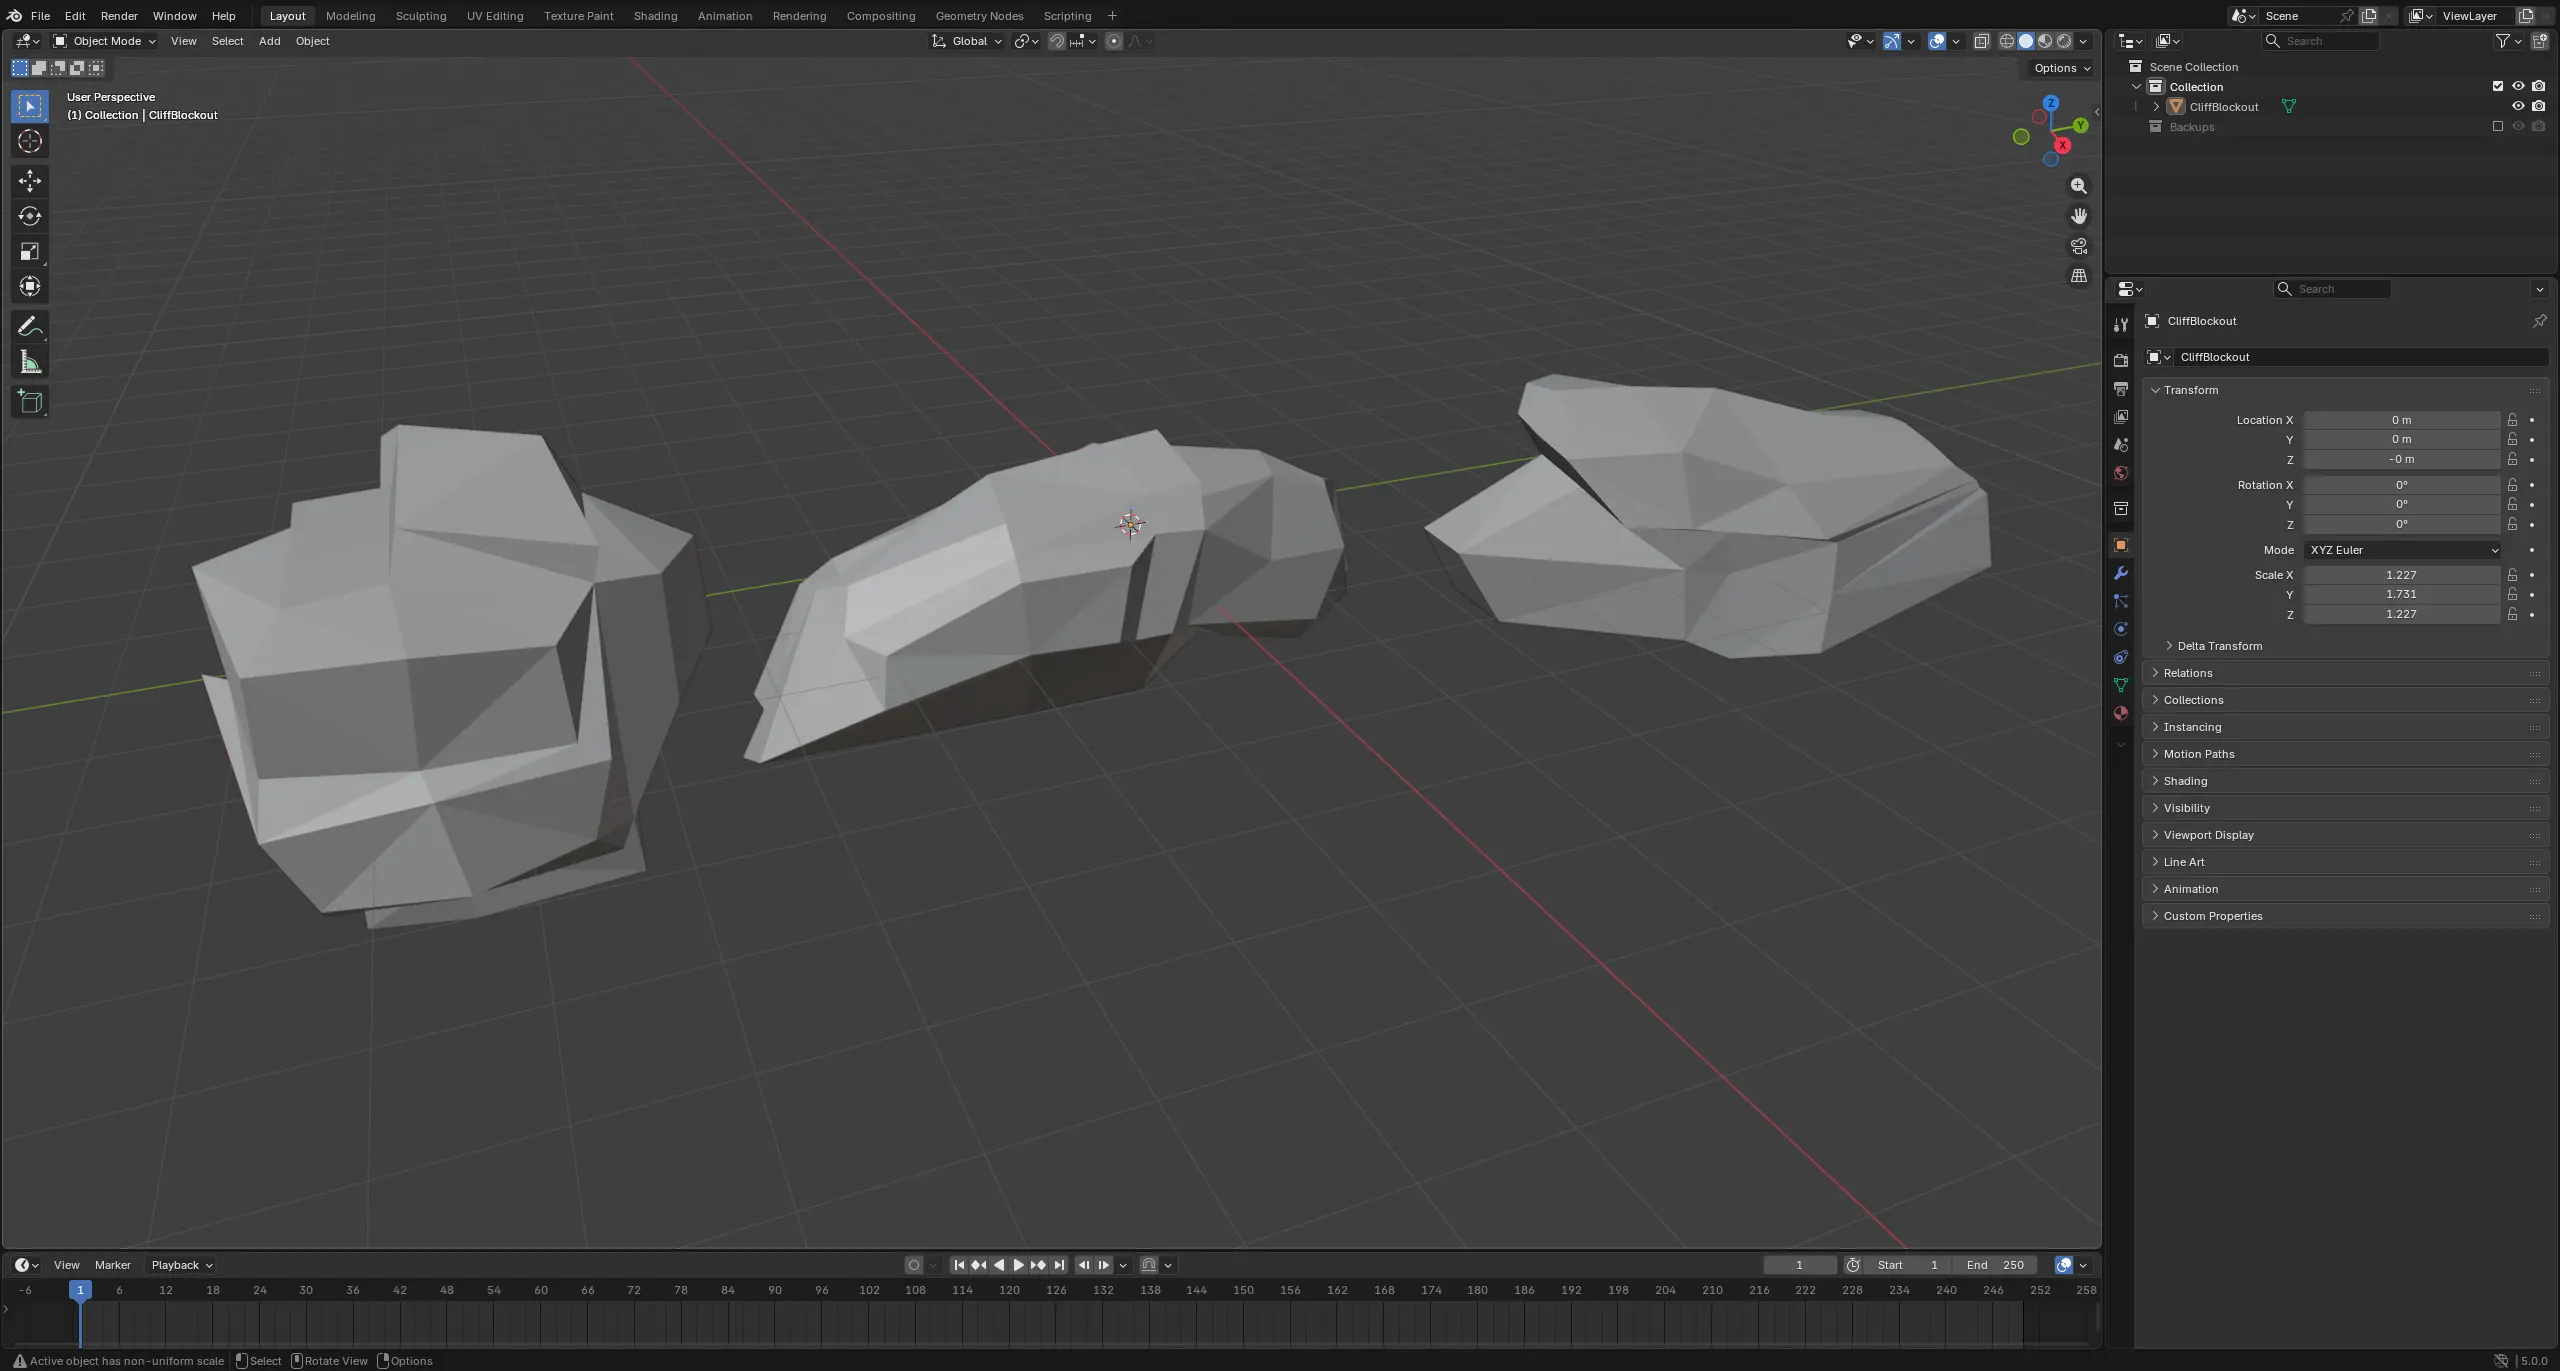Hide CliffBlockout in viewport
The width and height of the screenshot is (2560, 1371).
(x=2518, y=106)
